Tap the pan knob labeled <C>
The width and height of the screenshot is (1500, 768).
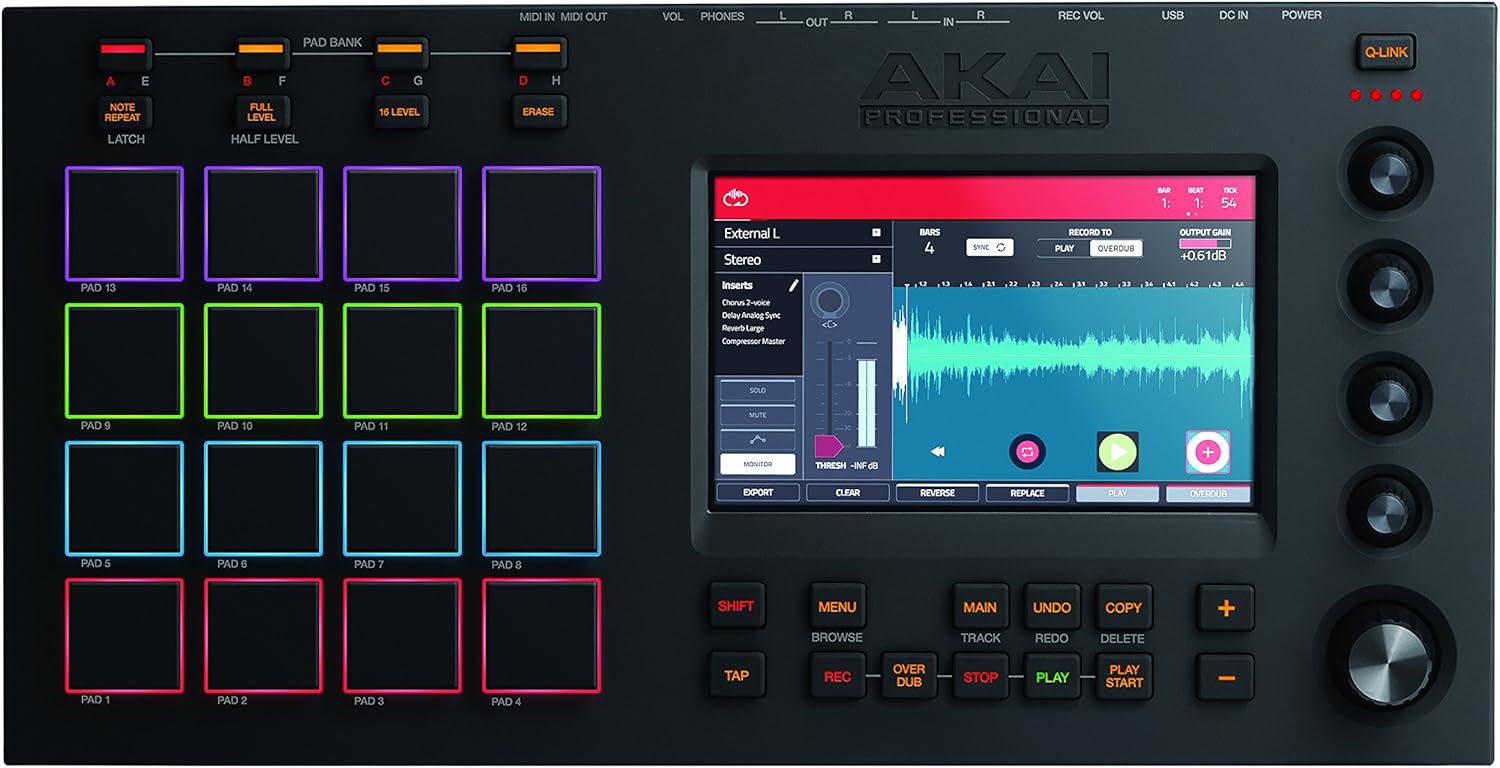pyautogui.click(x=828, y=300)
